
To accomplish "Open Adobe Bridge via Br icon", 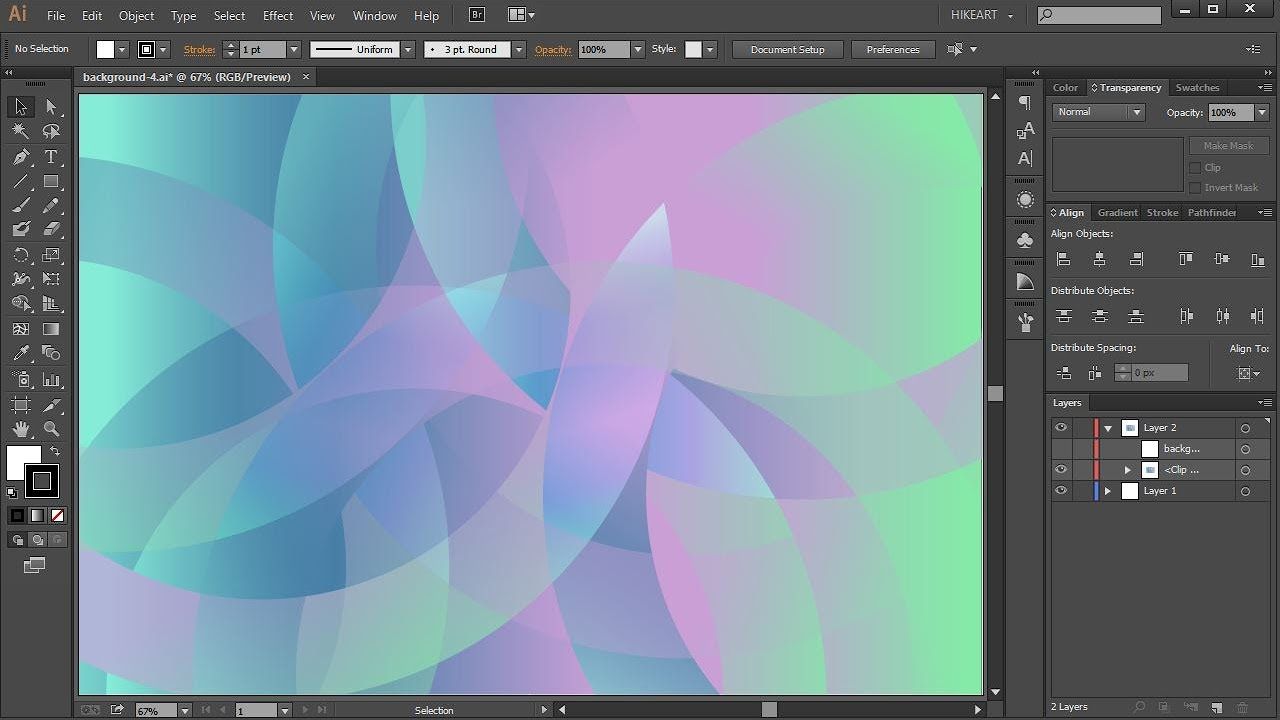I will tap(477, 15).
